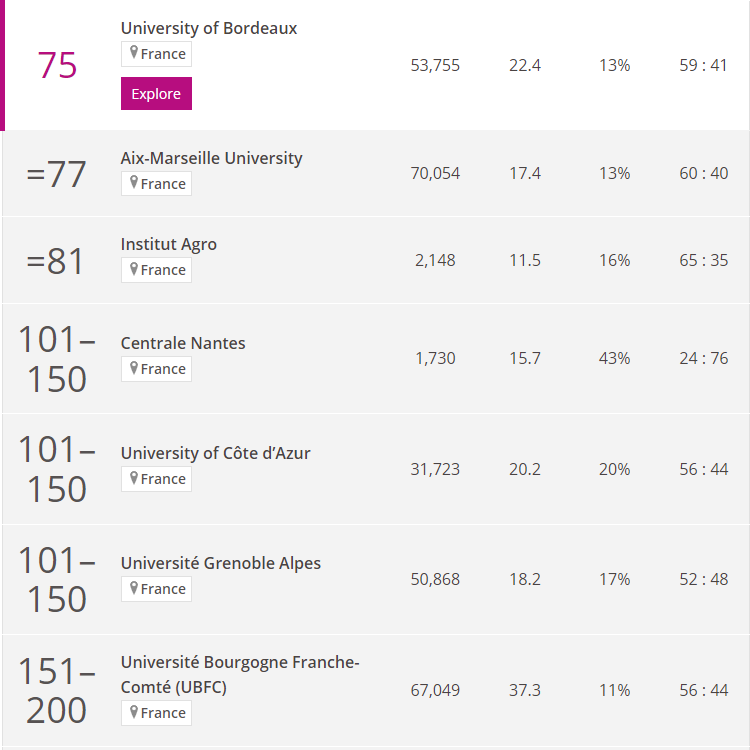Click the Explore button for University of Bordeaux

pyautogui.click(x=156, y=93)
